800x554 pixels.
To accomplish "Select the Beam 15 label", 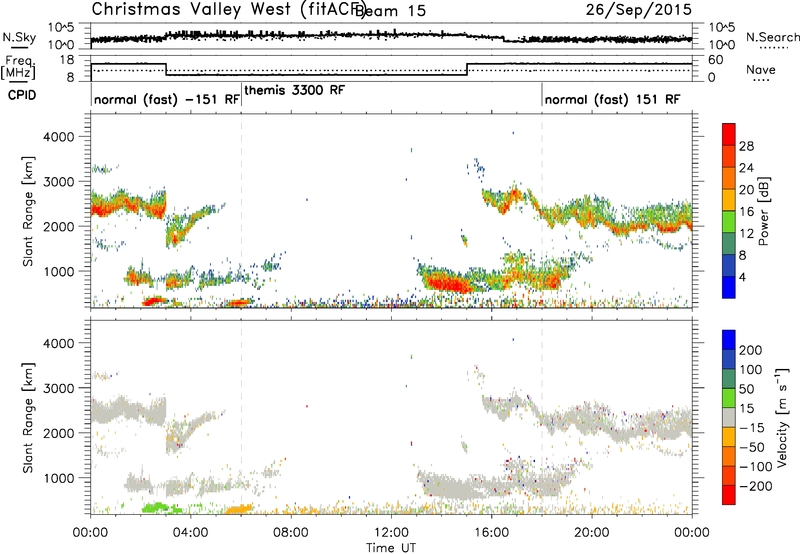I will [391, 11].
